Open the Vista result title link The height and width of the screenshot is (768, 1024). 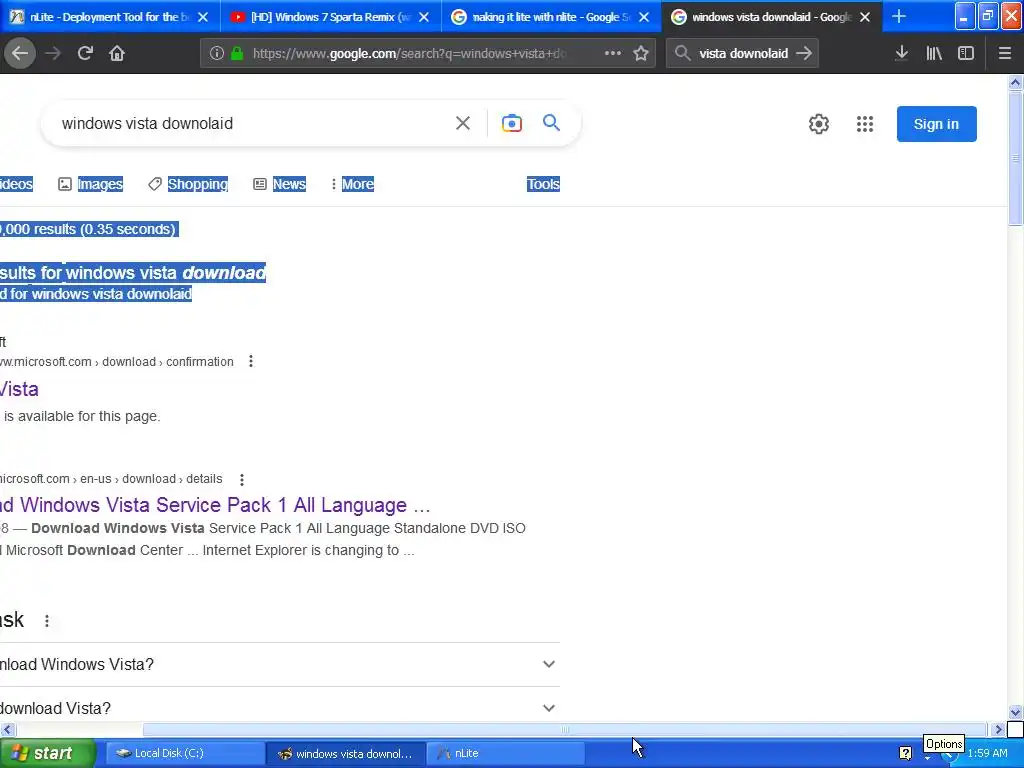(20, 389)
